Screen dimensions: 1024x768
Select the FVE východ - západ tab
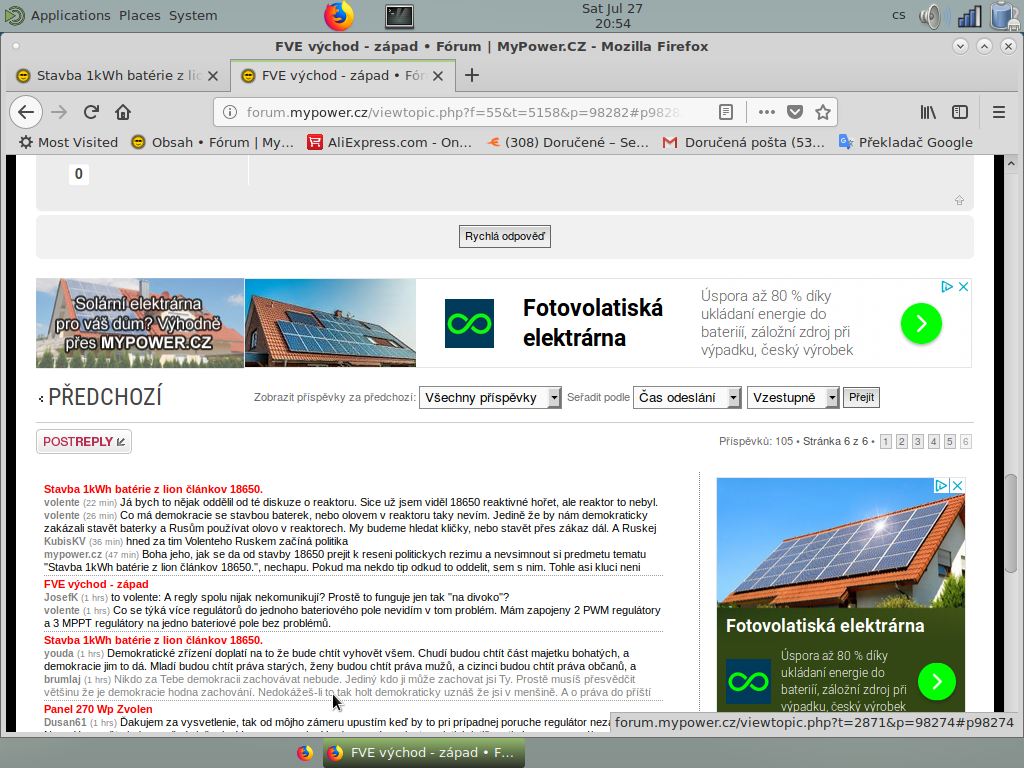click(343, 76)
